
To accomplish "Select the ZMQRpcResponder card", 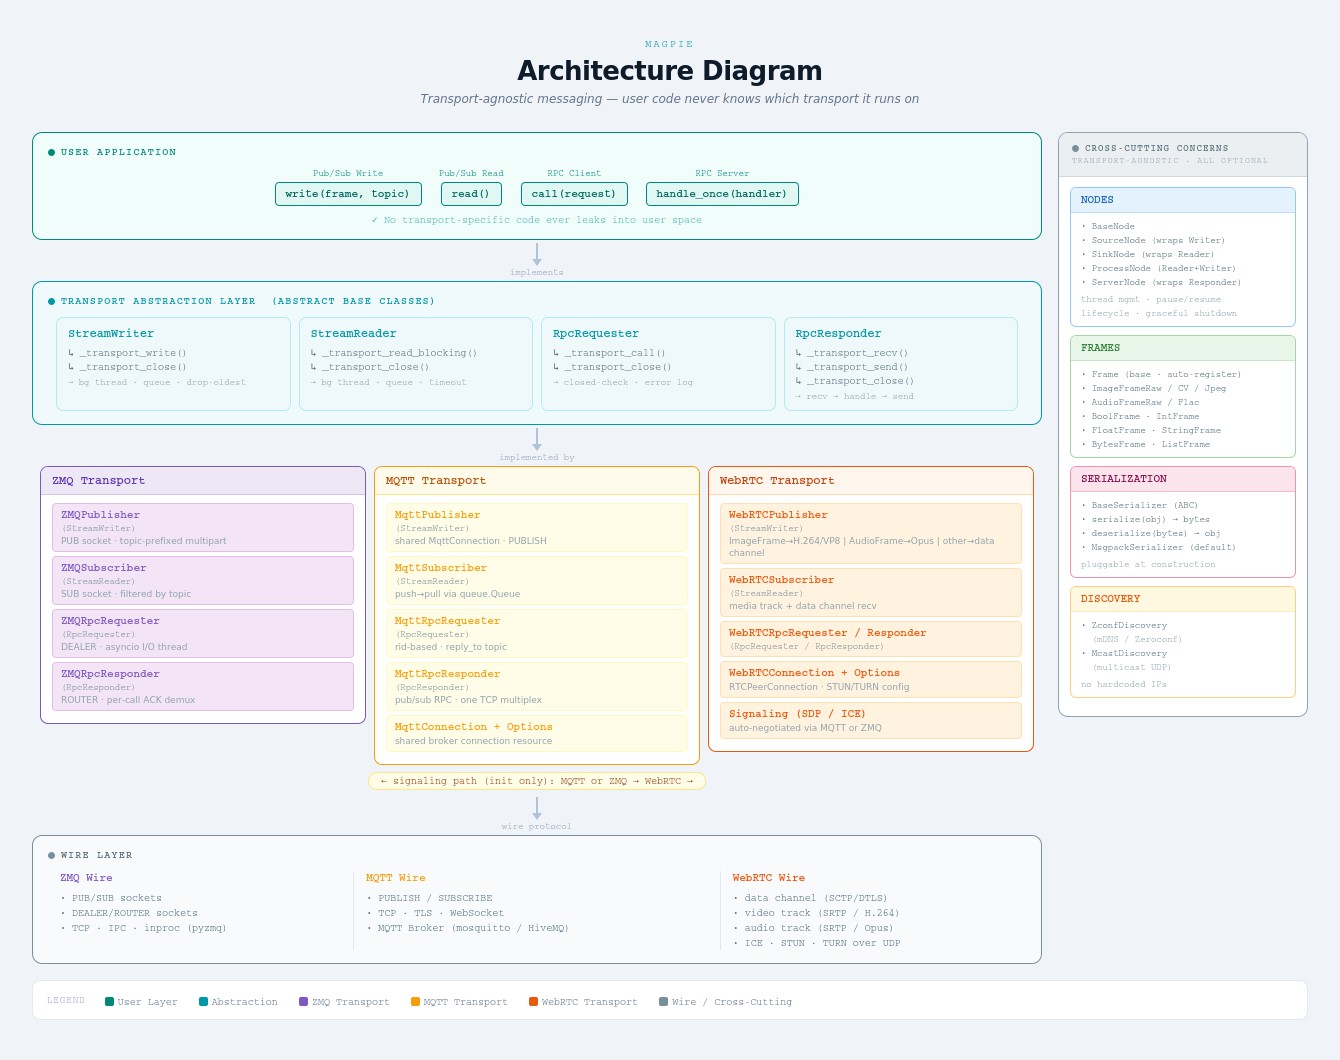I will click(203, 686).
